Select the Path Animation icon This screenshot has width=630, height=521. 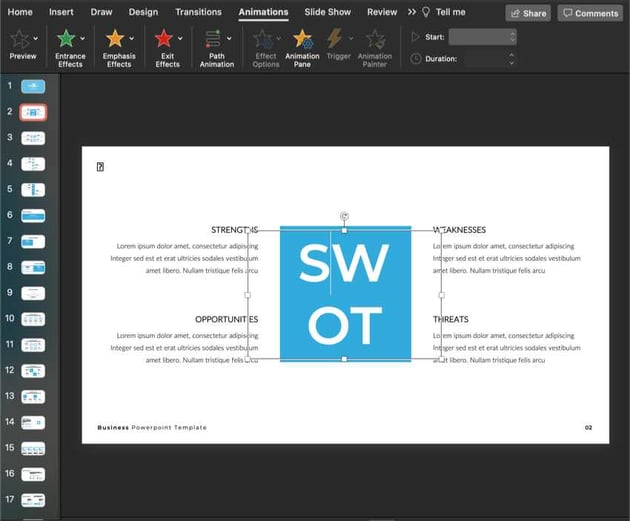point(214,39)
